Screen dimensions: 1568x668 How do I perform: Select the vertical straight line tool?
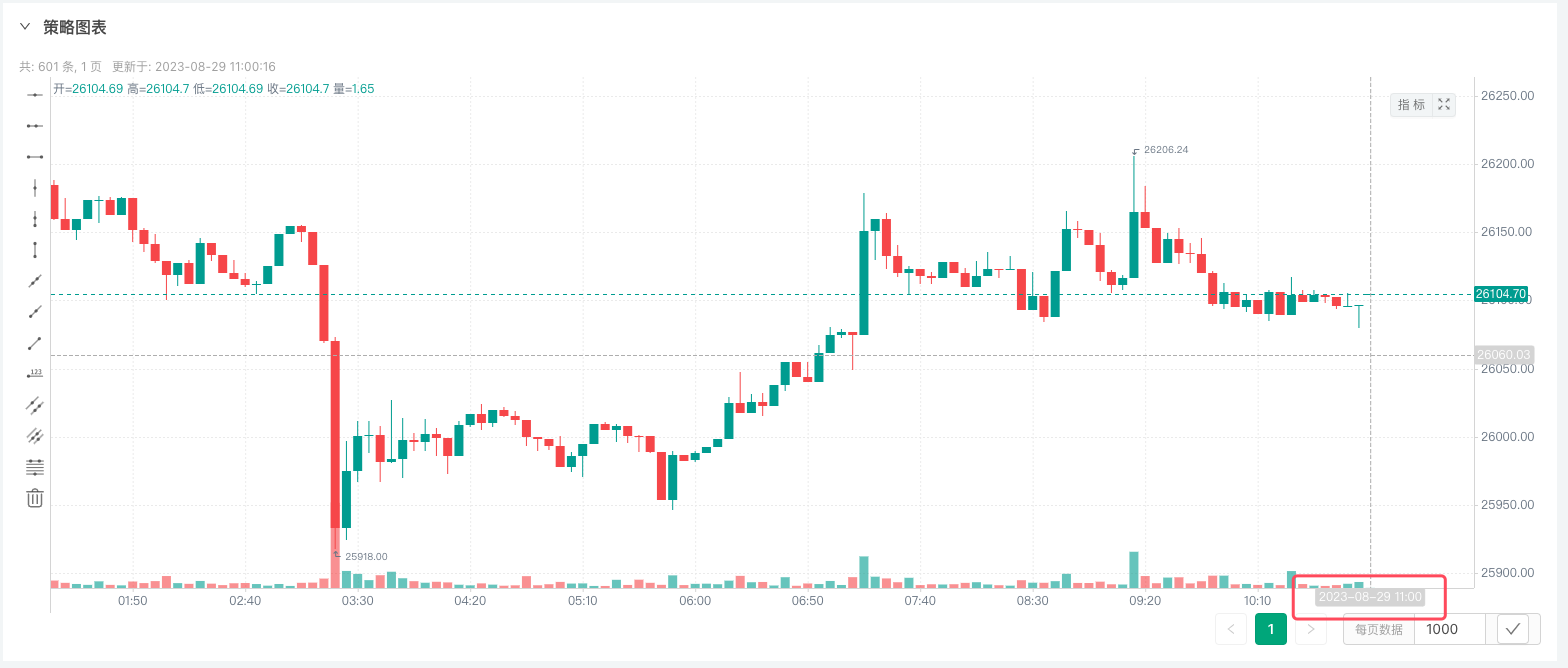(35, 188)
